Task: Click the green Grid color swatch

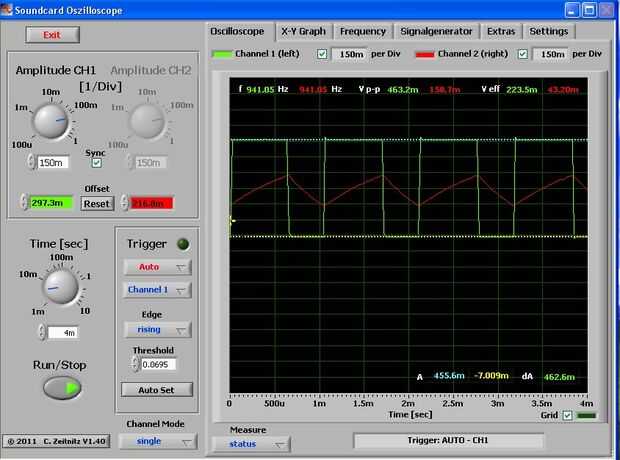Action: coord(587,415)
